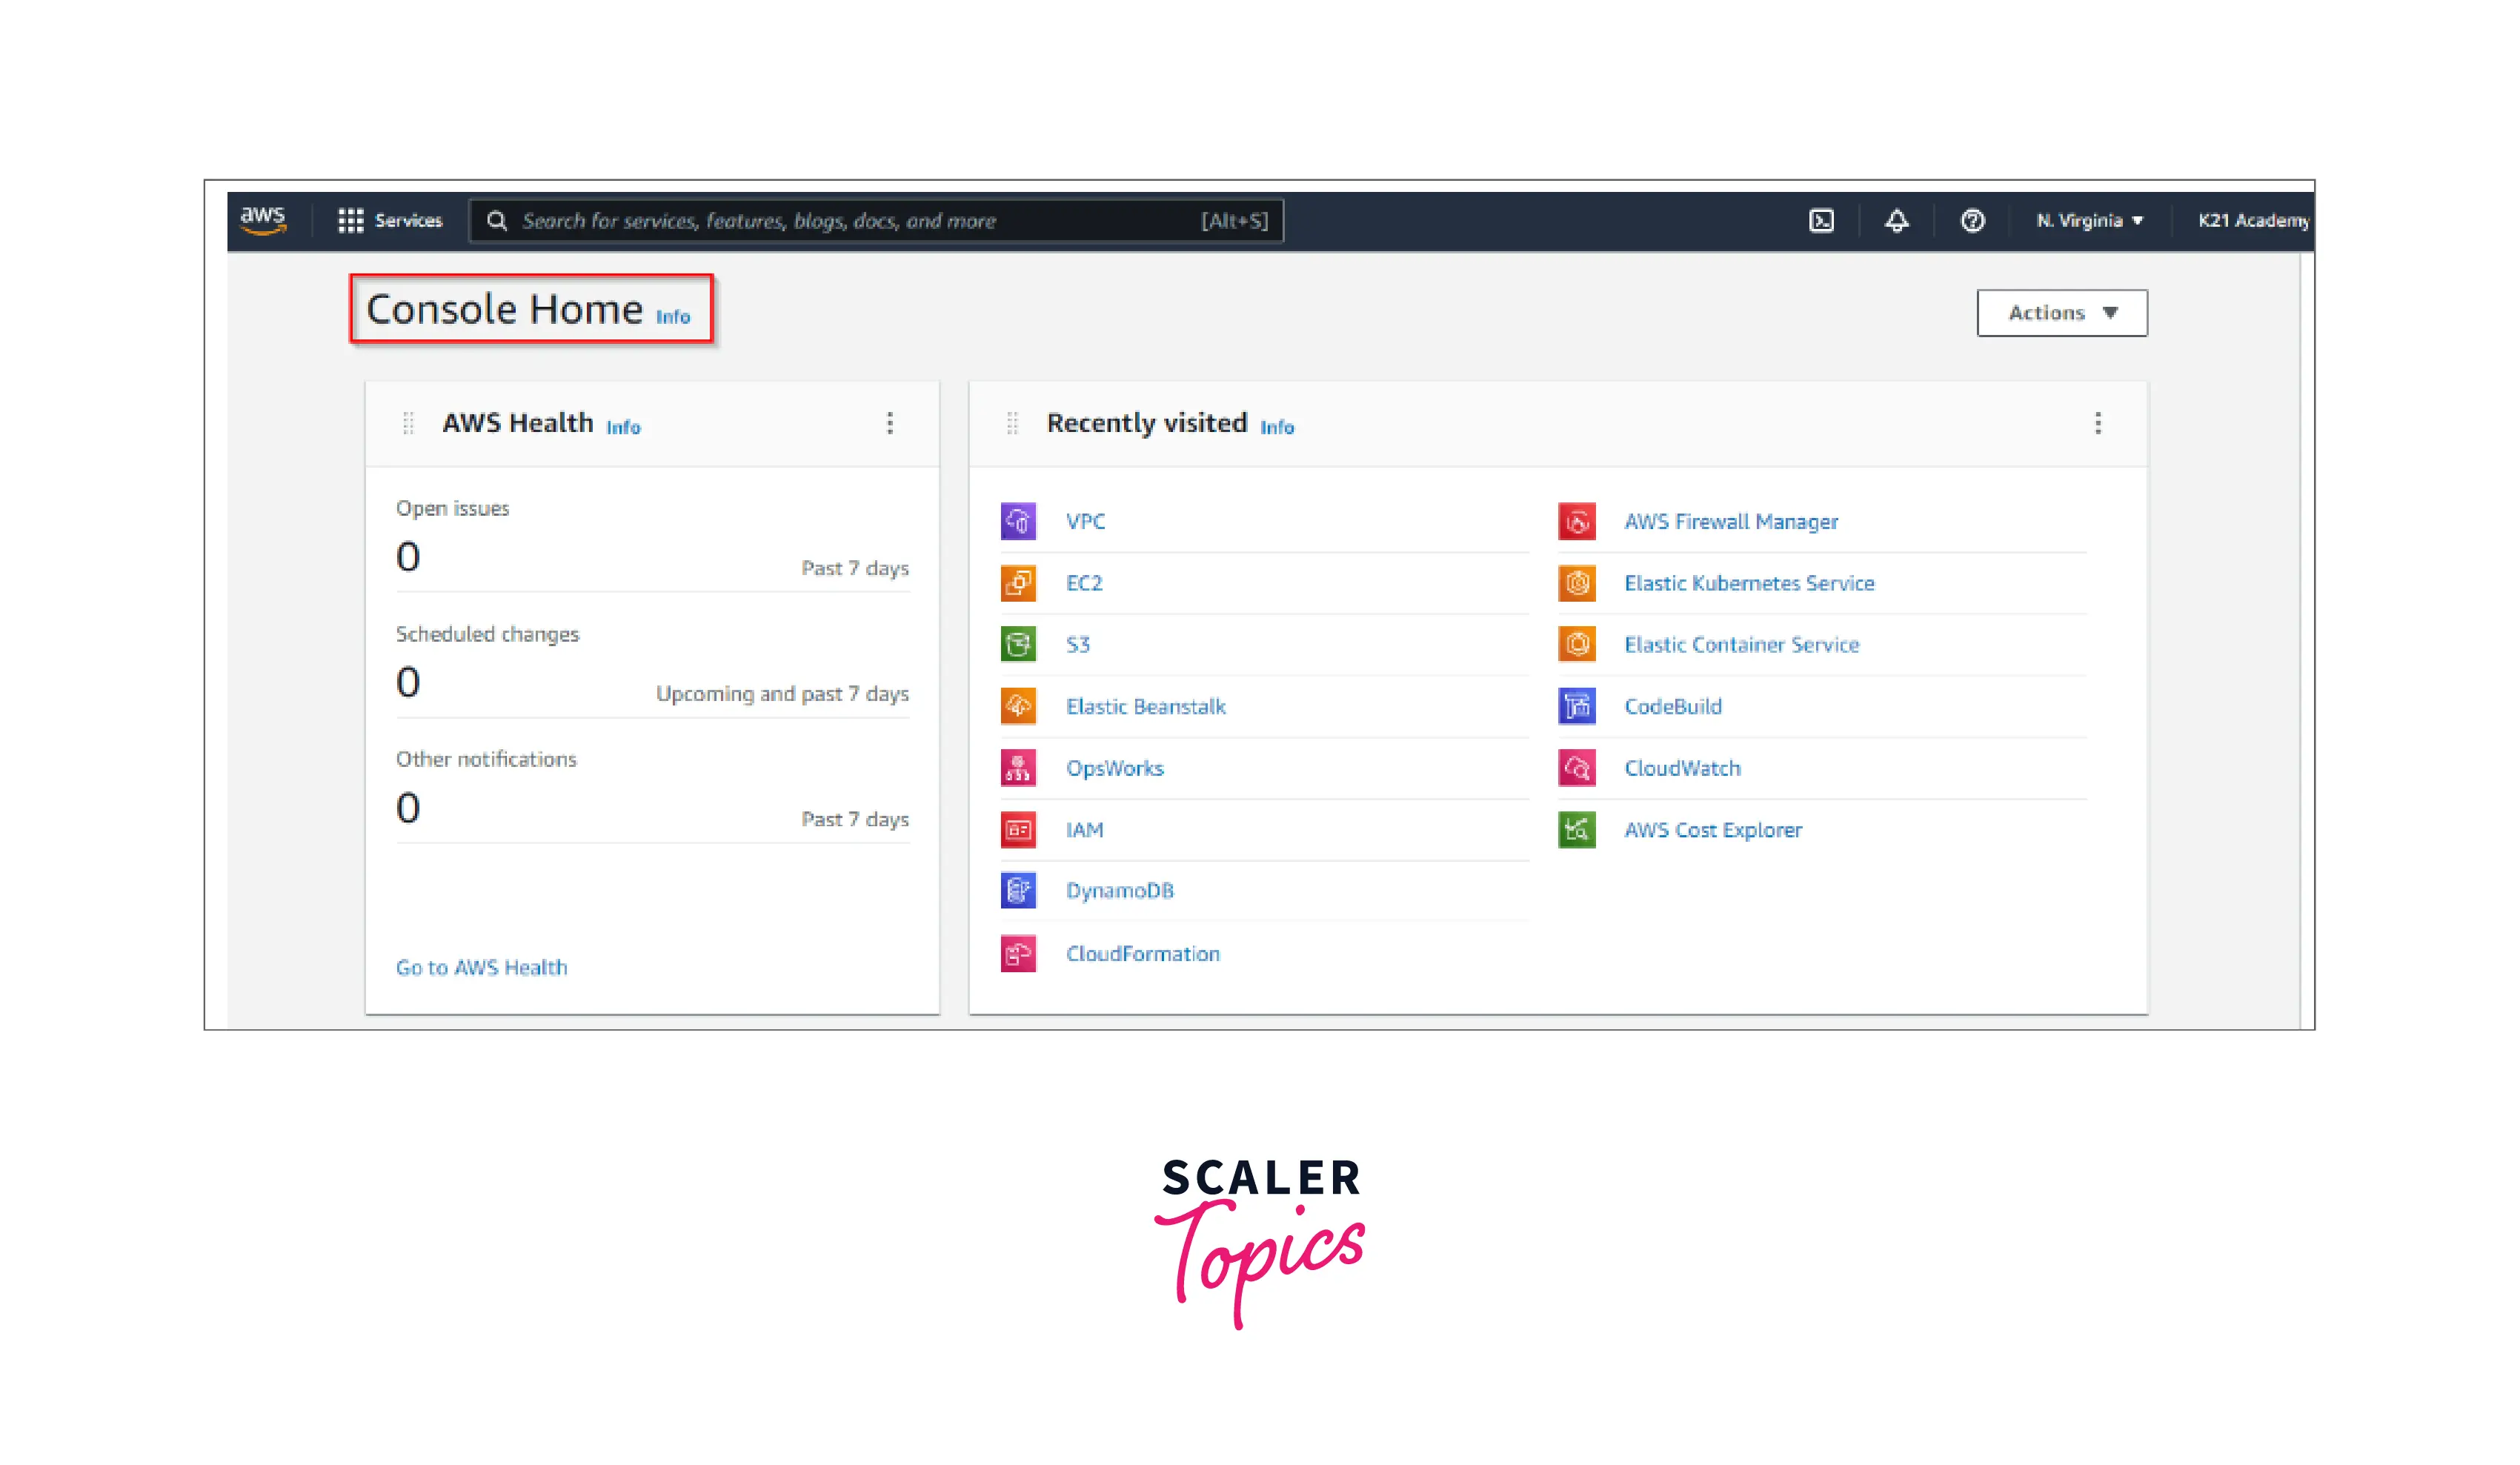Expand the N. Virginia region dropdown
This screenshot has height=1465, width=2520.
[2089, 220]
